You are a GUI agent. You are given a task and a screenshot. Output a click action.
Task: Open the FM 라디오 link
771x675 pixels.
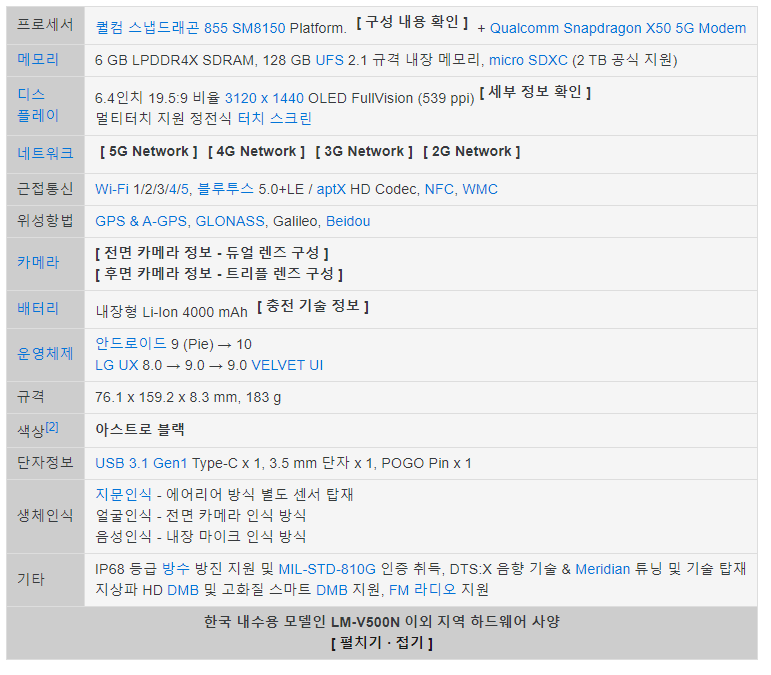423,589
